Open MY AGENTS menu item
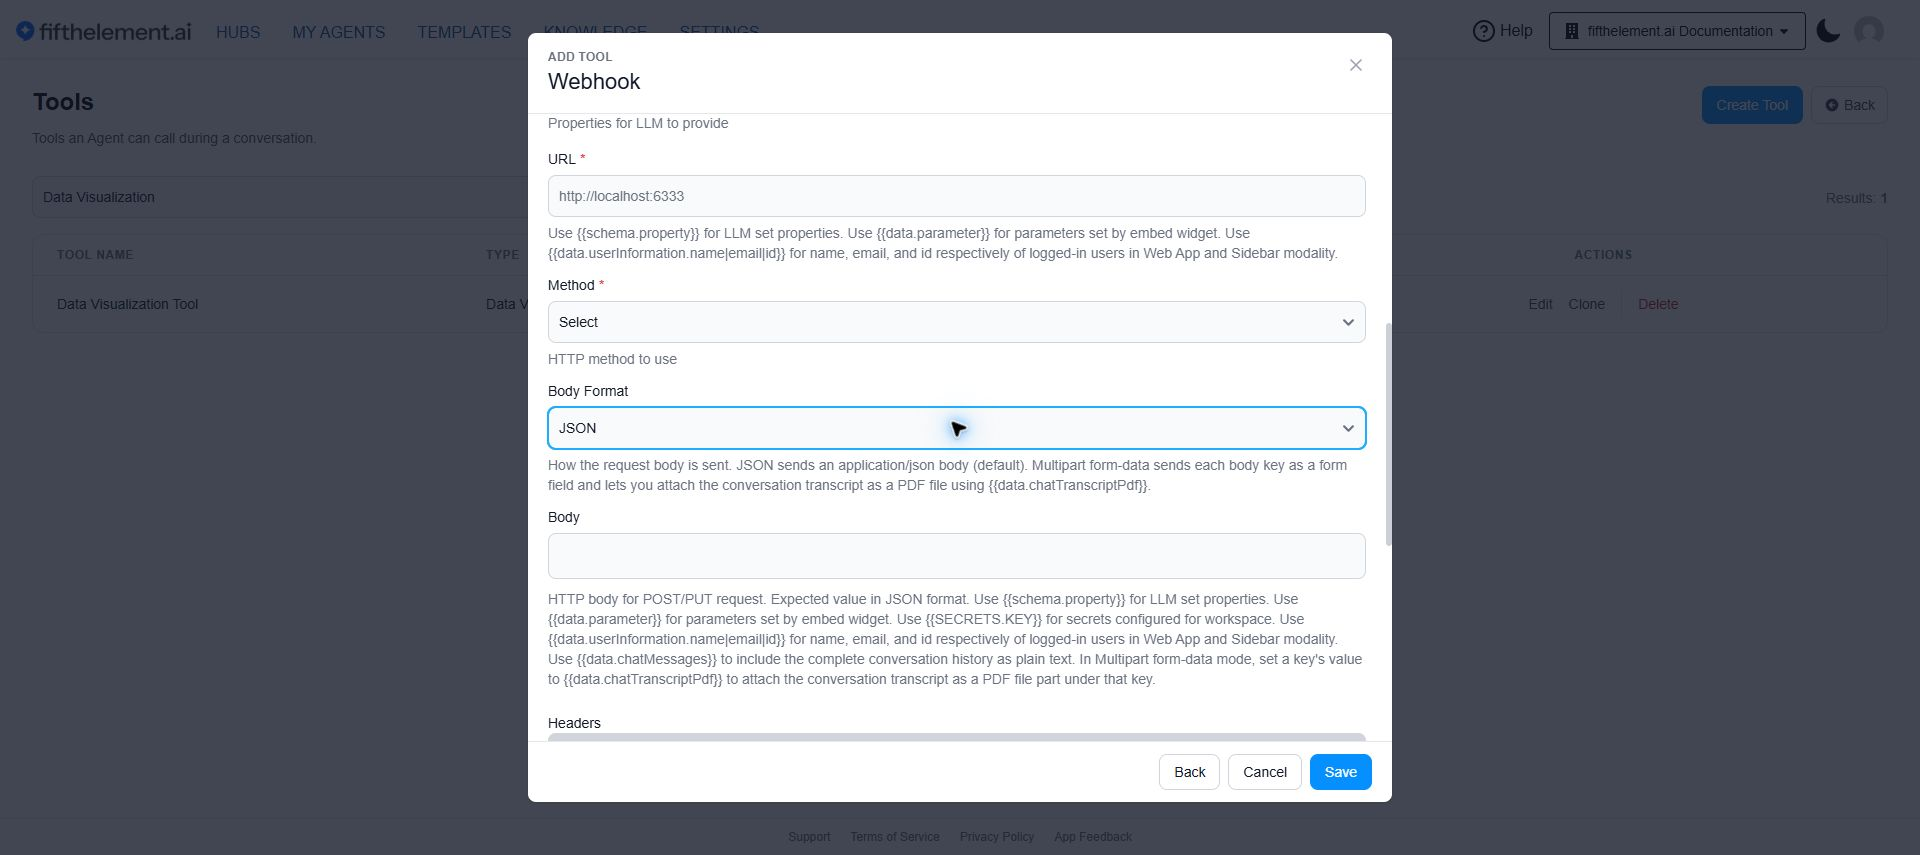The width and height of the screenshot is (1920, 855). coord(338,32)
